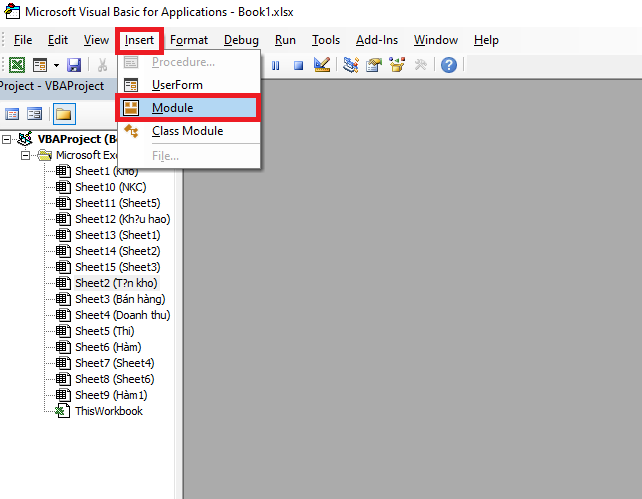Open the Project Explorer toolbar icon

tap(351, 65)
